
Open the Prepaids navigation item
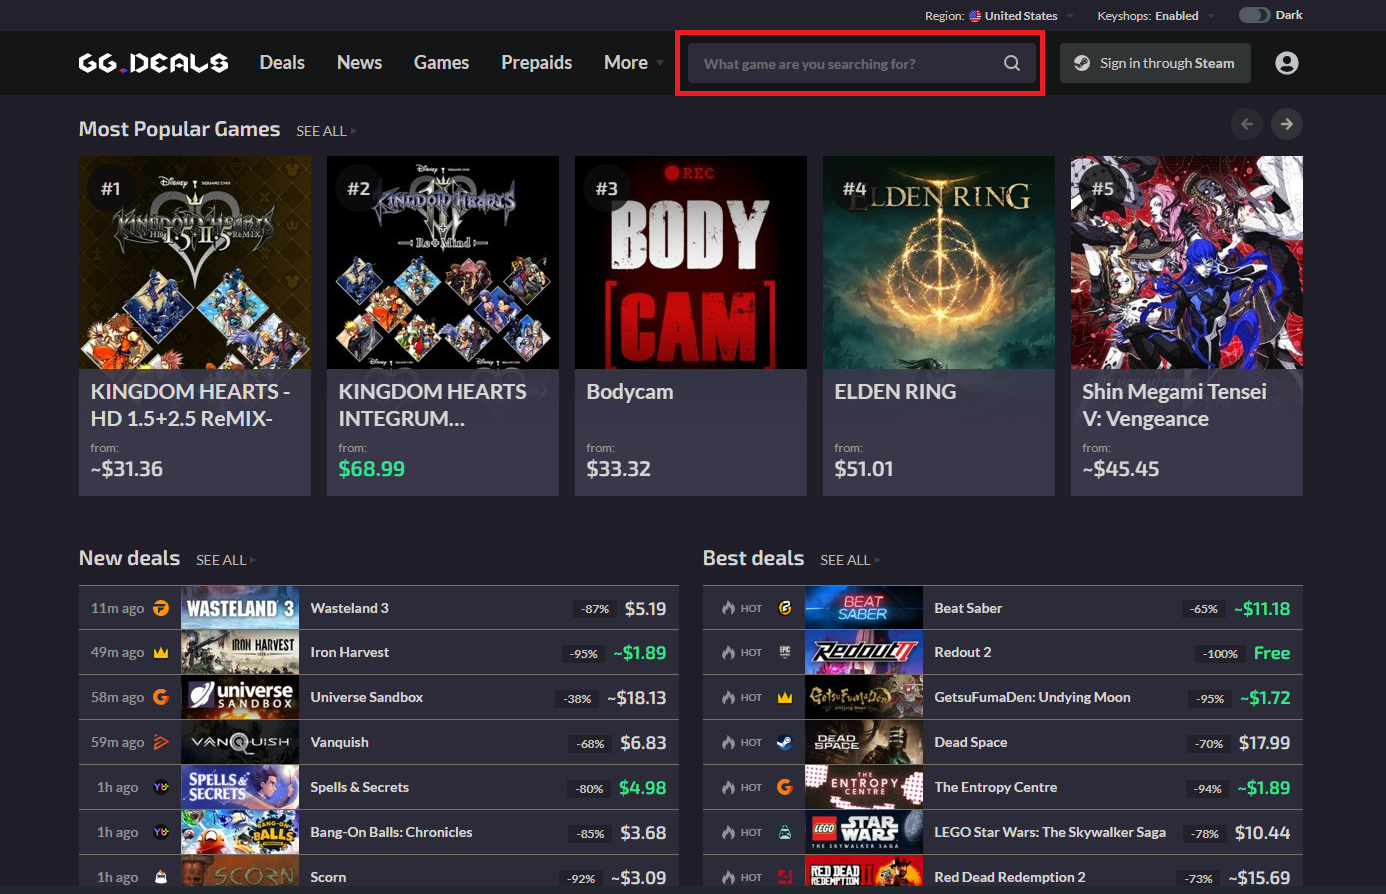click(x=537, y=63)
